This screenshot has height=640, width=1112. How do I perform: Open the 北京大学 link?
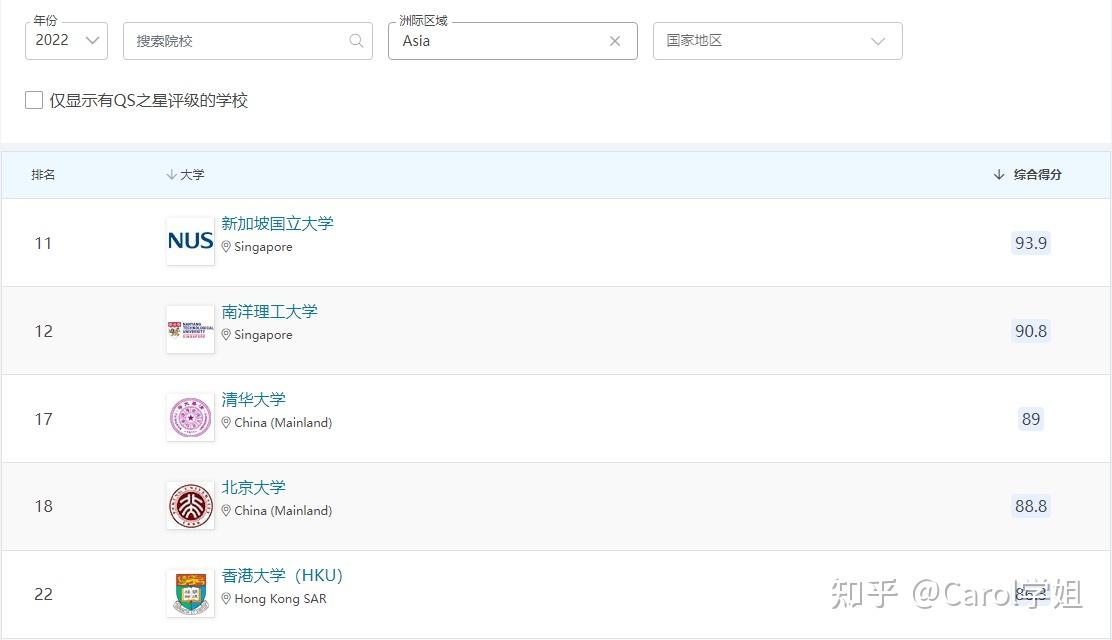(x=253, y=487)
